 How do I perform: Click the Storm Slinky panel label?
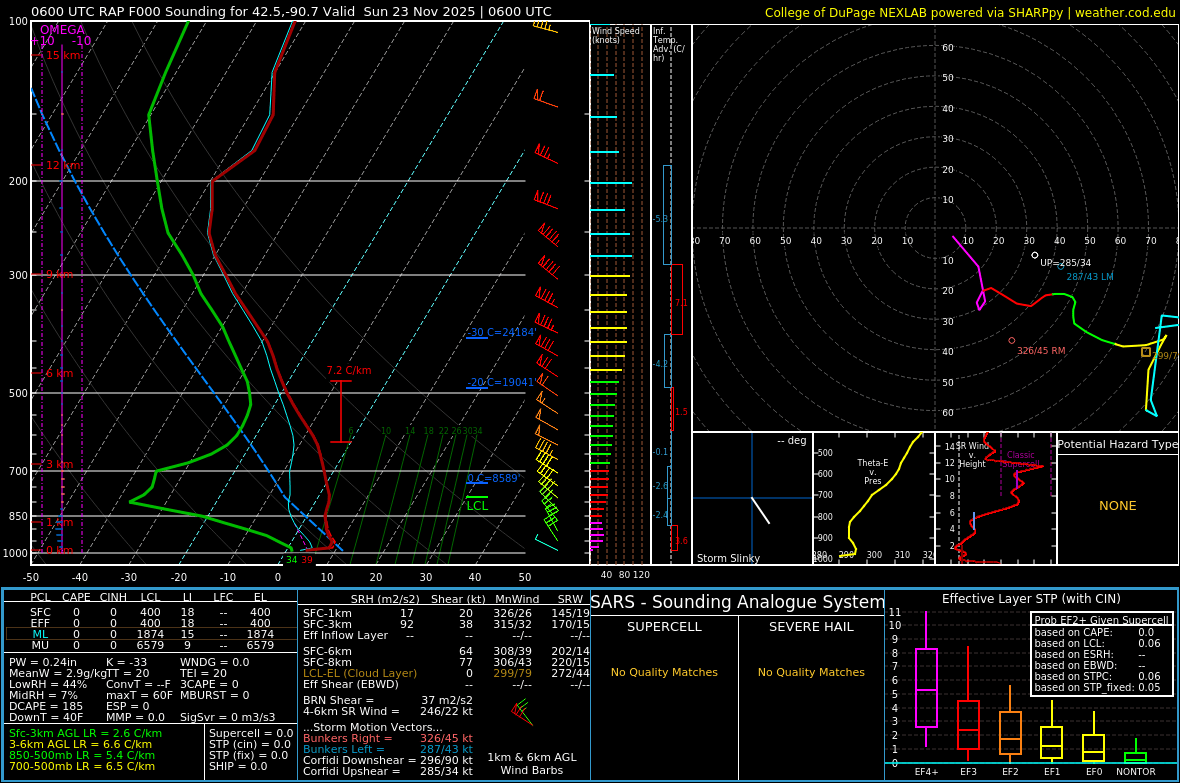tap(728, 558)
